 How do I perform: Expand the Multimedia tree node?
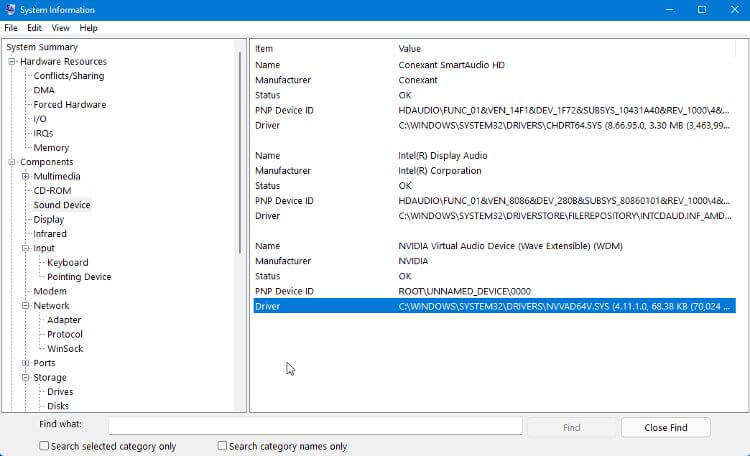[26, 177]
